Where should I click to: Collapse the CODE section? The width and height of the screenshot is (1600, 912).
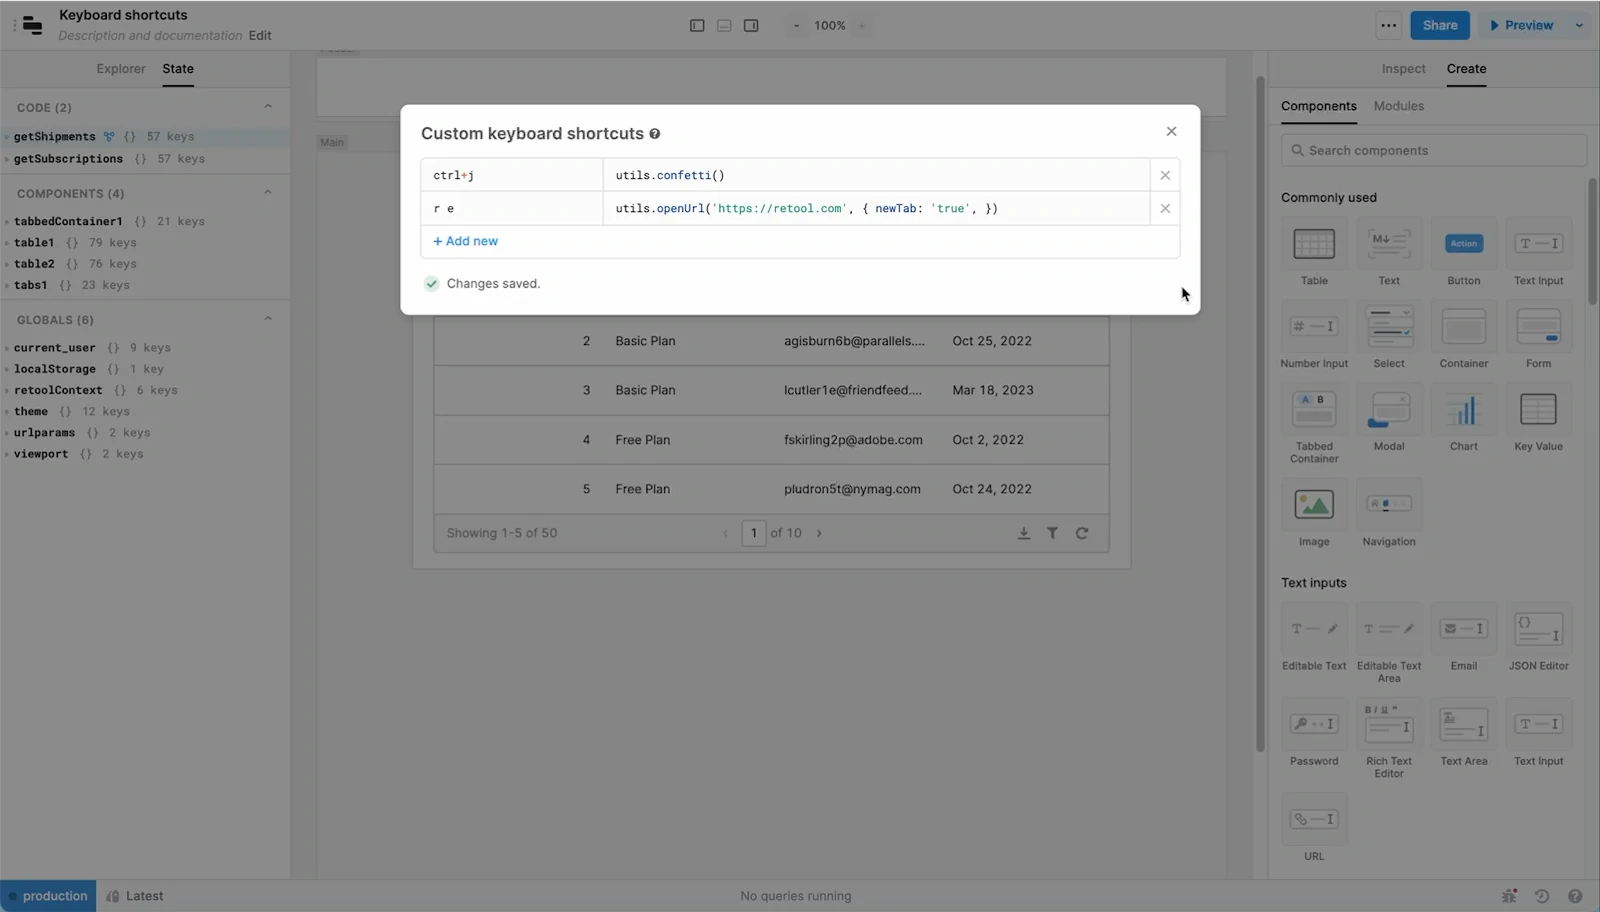click(267, 107)
